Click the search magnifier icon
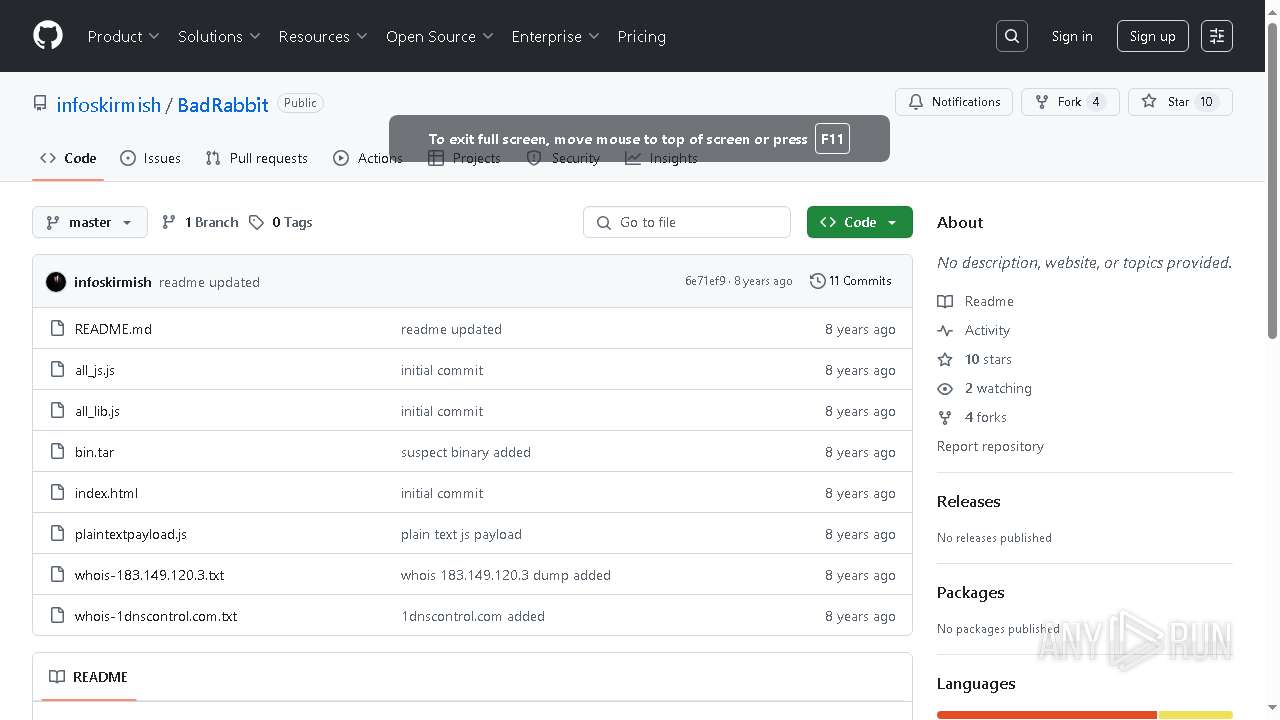This screenshot has width=1280, height=720. pyautogui.click(x=1012, y=36)
